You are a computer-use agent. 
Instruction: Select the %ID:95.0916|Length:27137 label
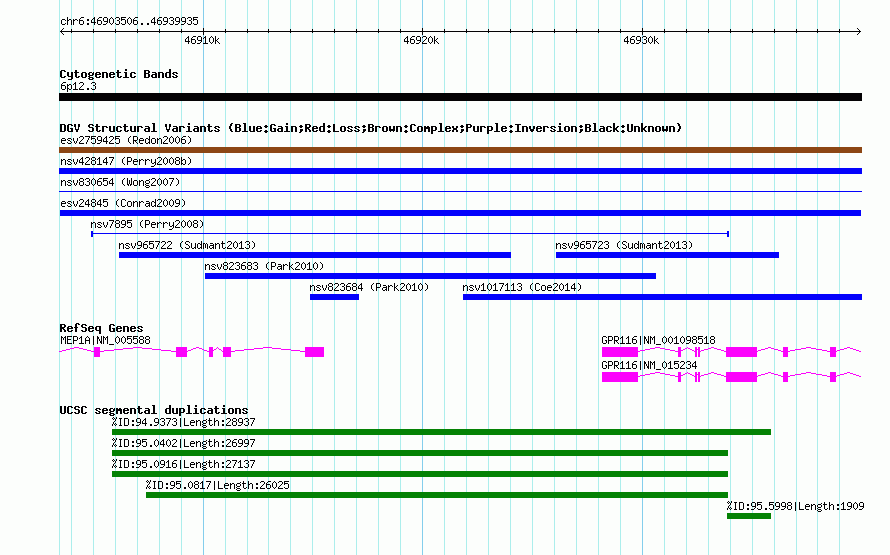coord(183,464)
